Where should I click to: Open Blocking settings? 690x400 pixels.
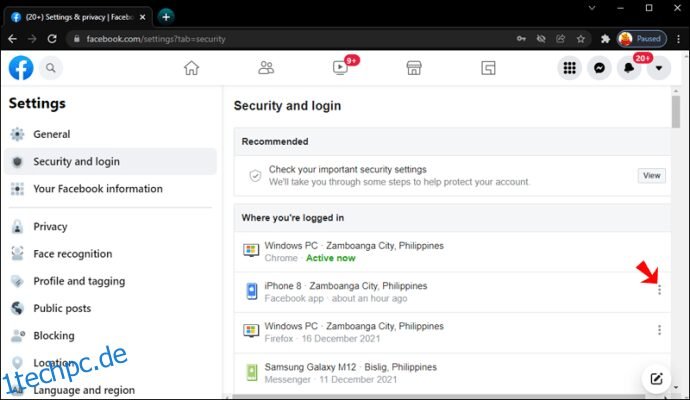click(x=110, y=336)
